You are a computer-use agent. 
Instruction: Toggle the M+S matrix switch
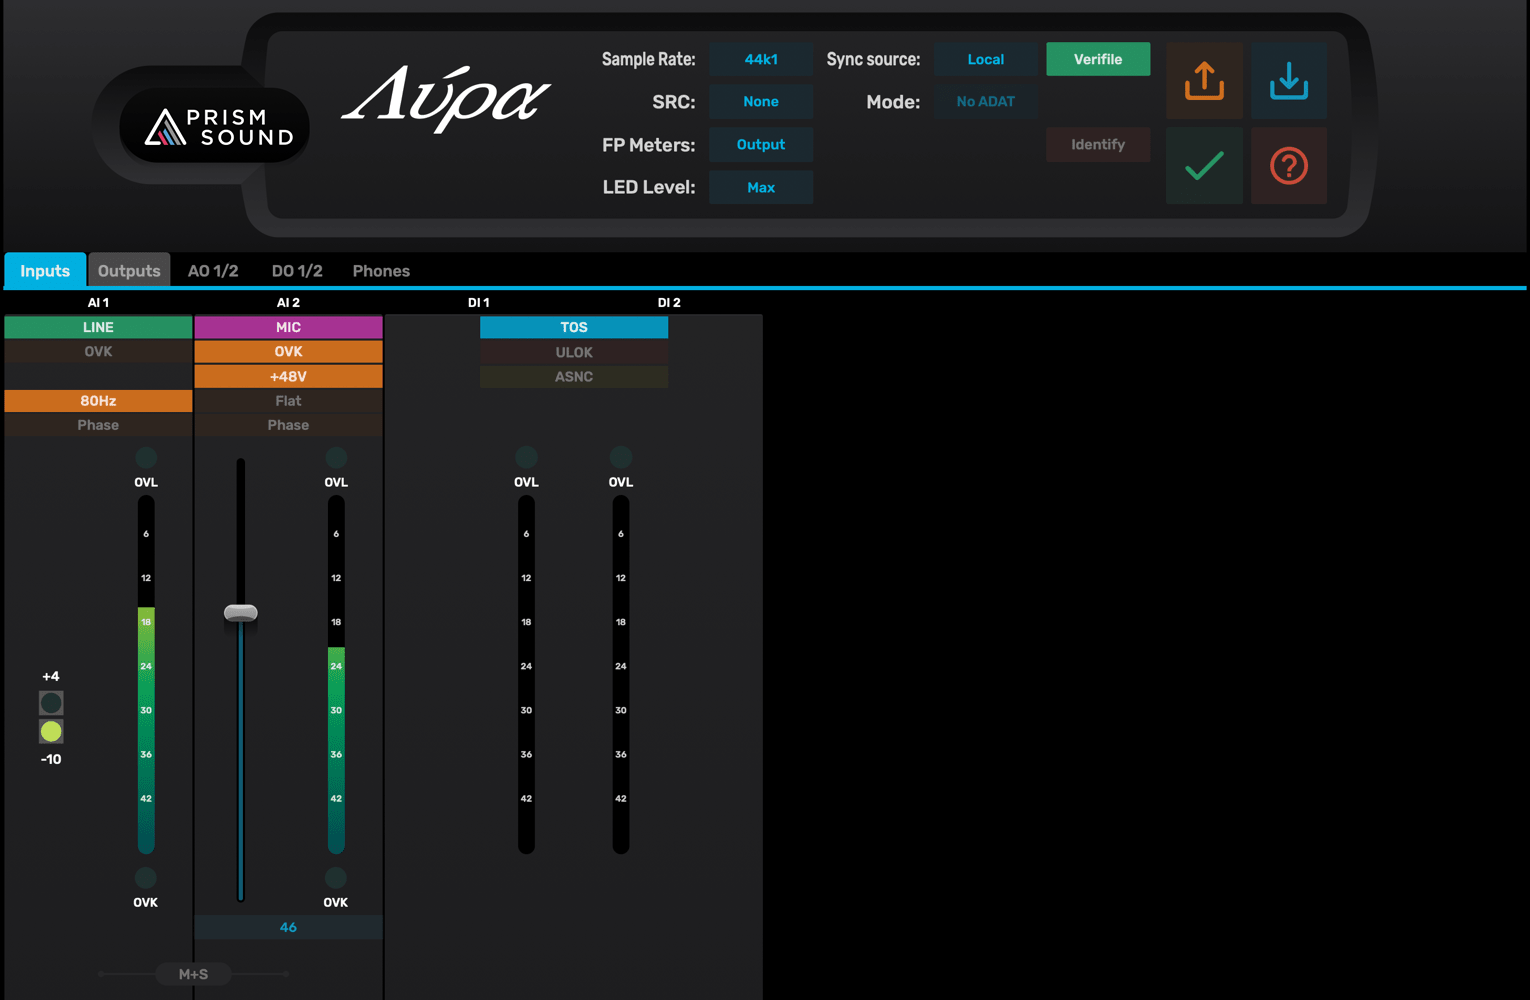pyautogui.click(x=193, y=974)
